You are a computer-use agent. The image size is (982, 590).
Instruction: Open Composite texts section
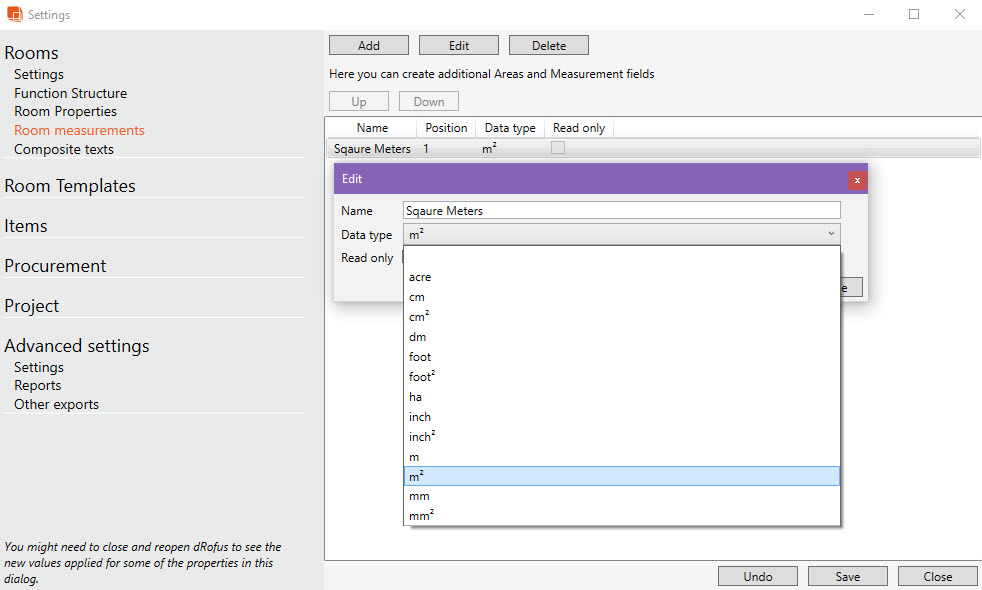64,149
